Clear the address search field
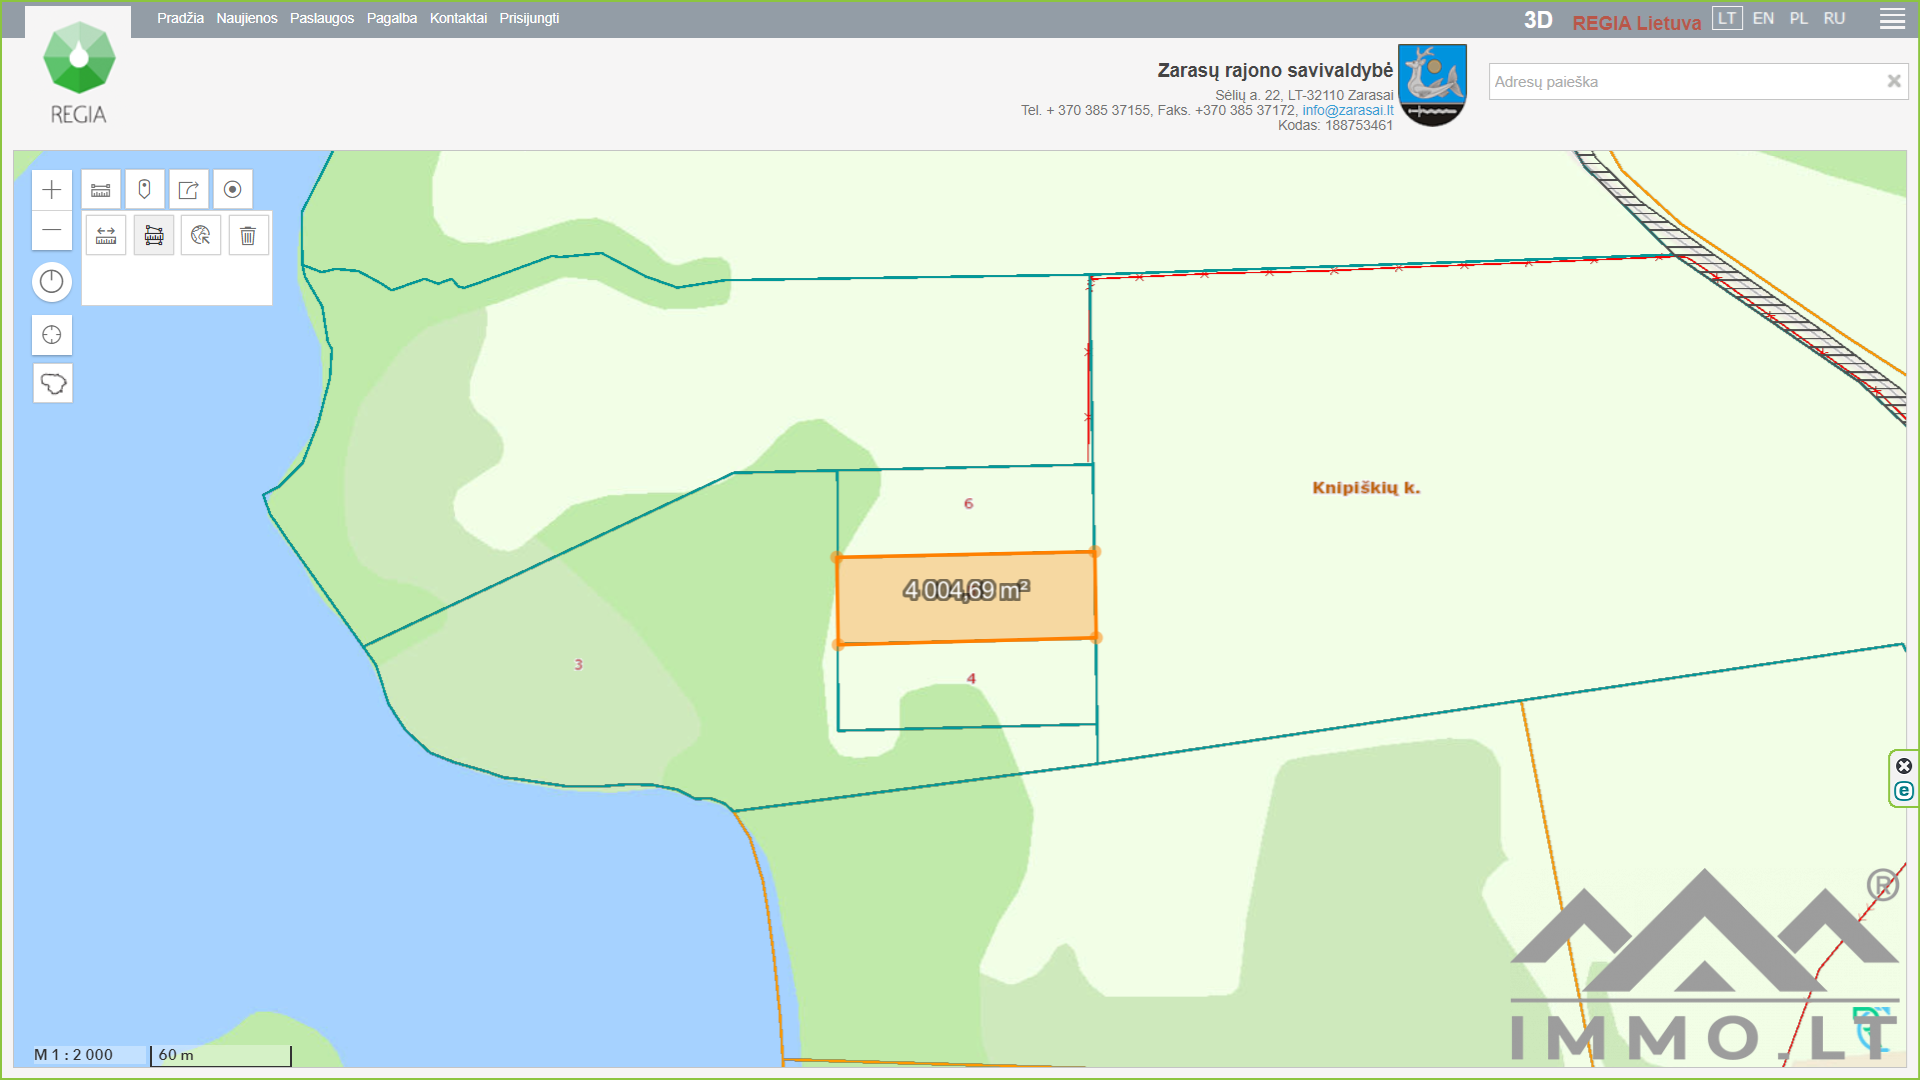Screen dimensions: 1920x1080 [1893, 81]
